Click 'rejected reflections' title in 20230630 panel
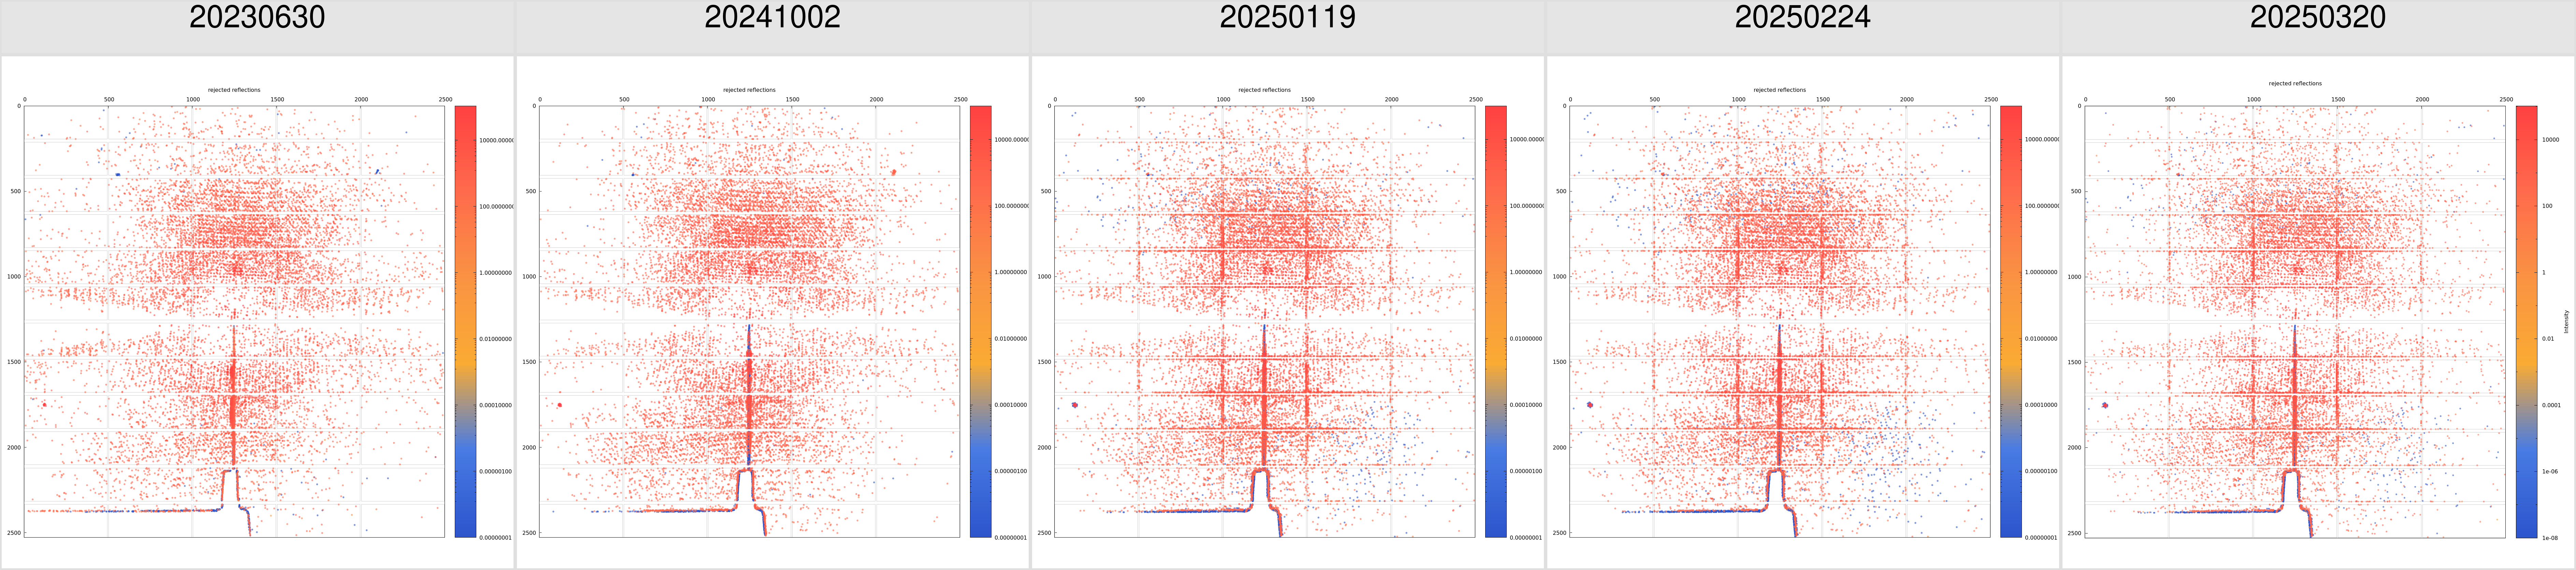The image size is (2576, 570). [234, 90]
